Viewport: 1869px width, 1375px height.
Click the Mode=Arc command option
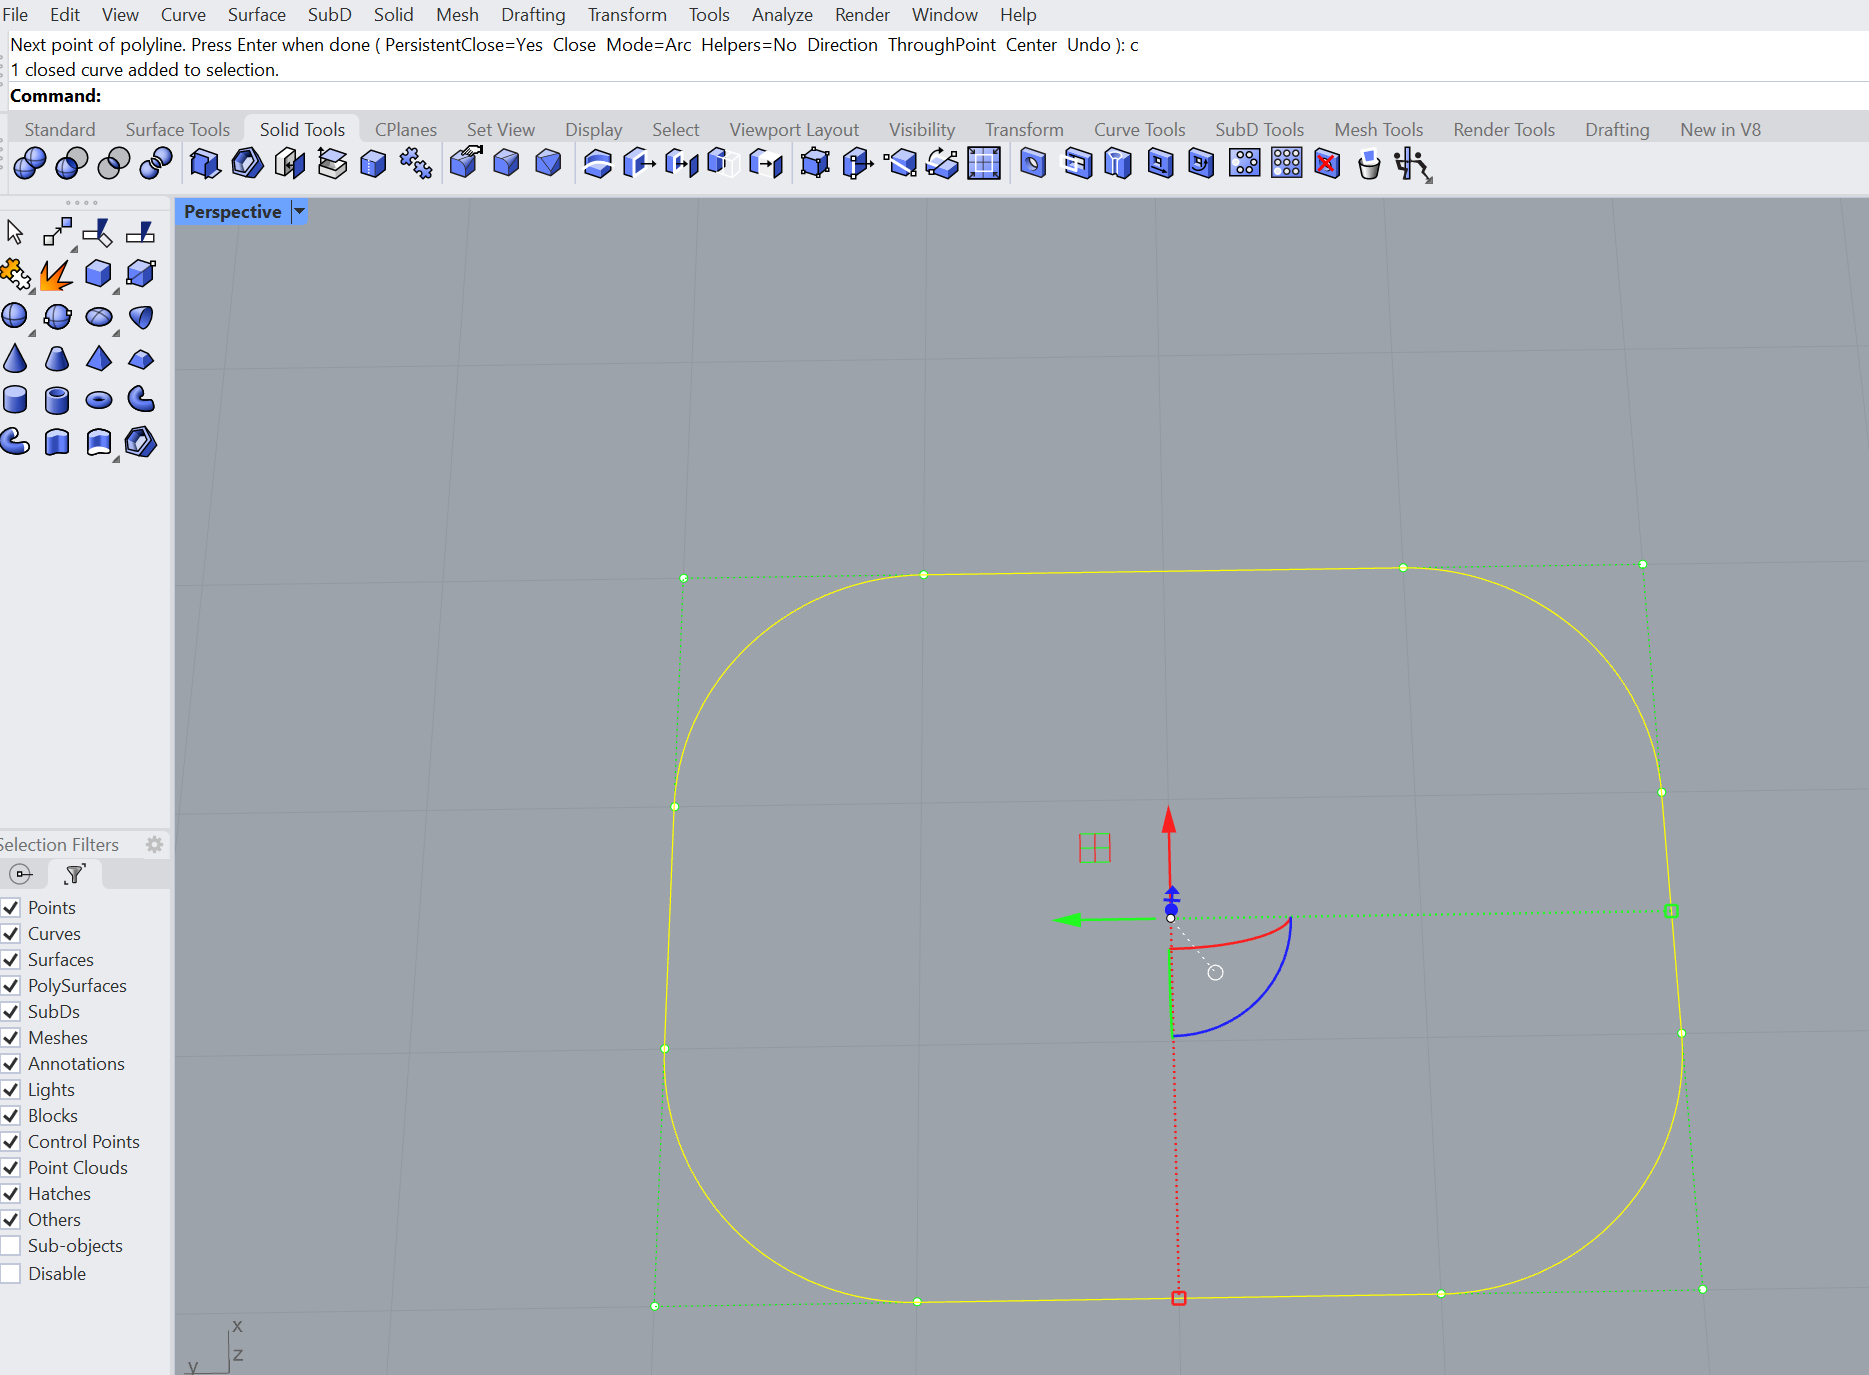(648, 45)
